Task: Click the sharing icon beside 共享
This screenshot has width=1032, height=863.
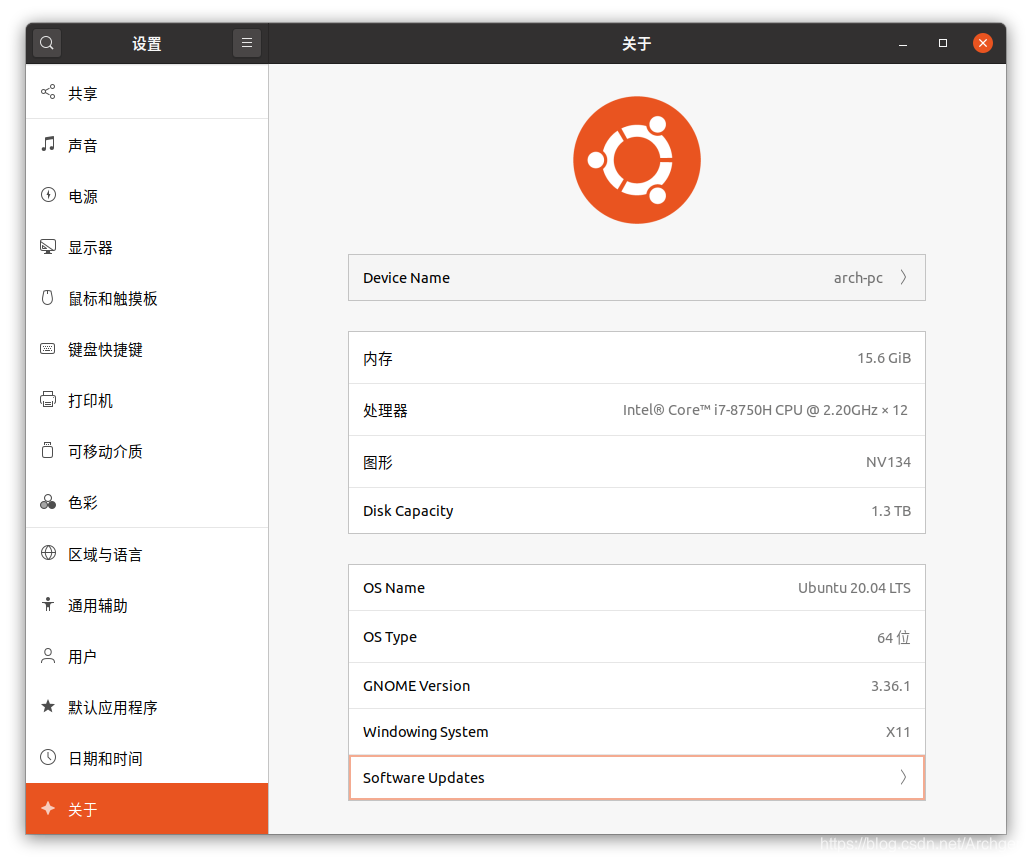Action: click(x=48, y=92)
